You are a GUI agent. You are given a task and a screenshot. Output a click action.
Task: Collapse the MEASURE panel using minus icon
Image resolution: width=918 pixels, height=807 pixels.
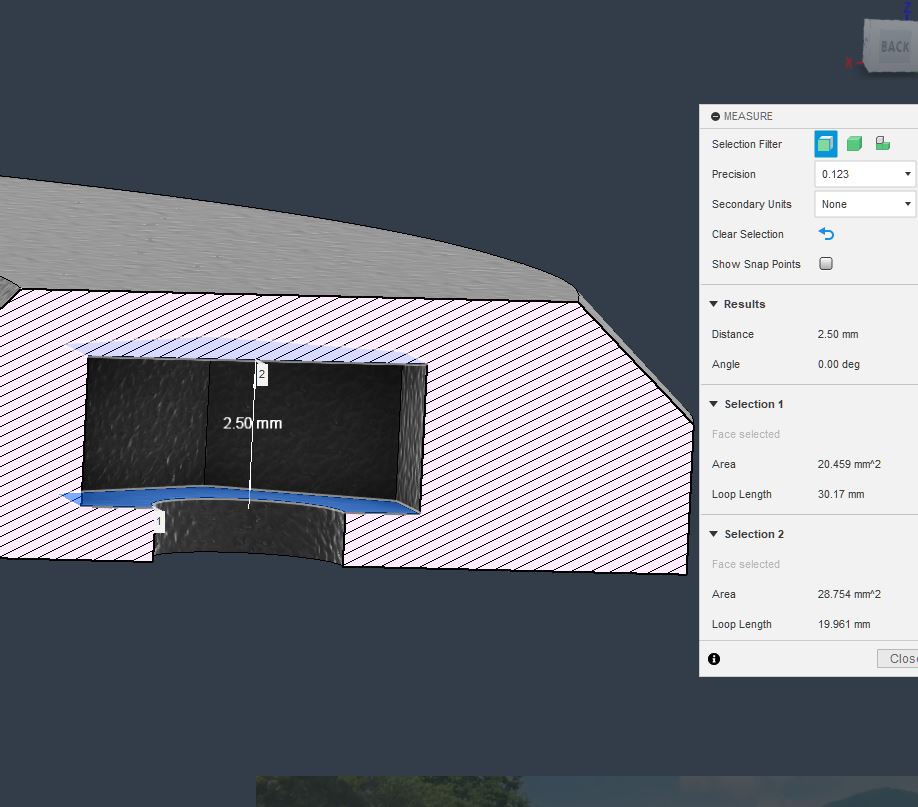coord(715,117)
